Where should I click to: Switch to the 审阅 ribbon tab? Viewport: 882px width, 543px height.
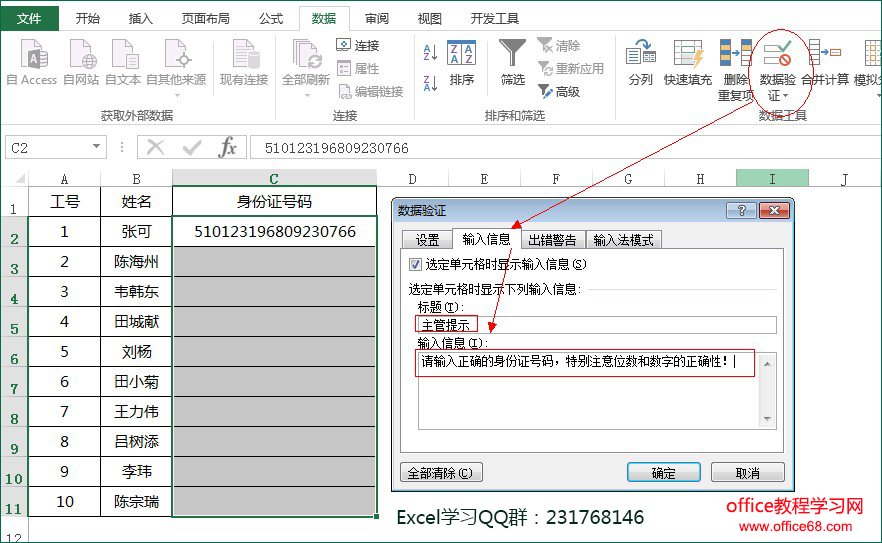point(376,19)
